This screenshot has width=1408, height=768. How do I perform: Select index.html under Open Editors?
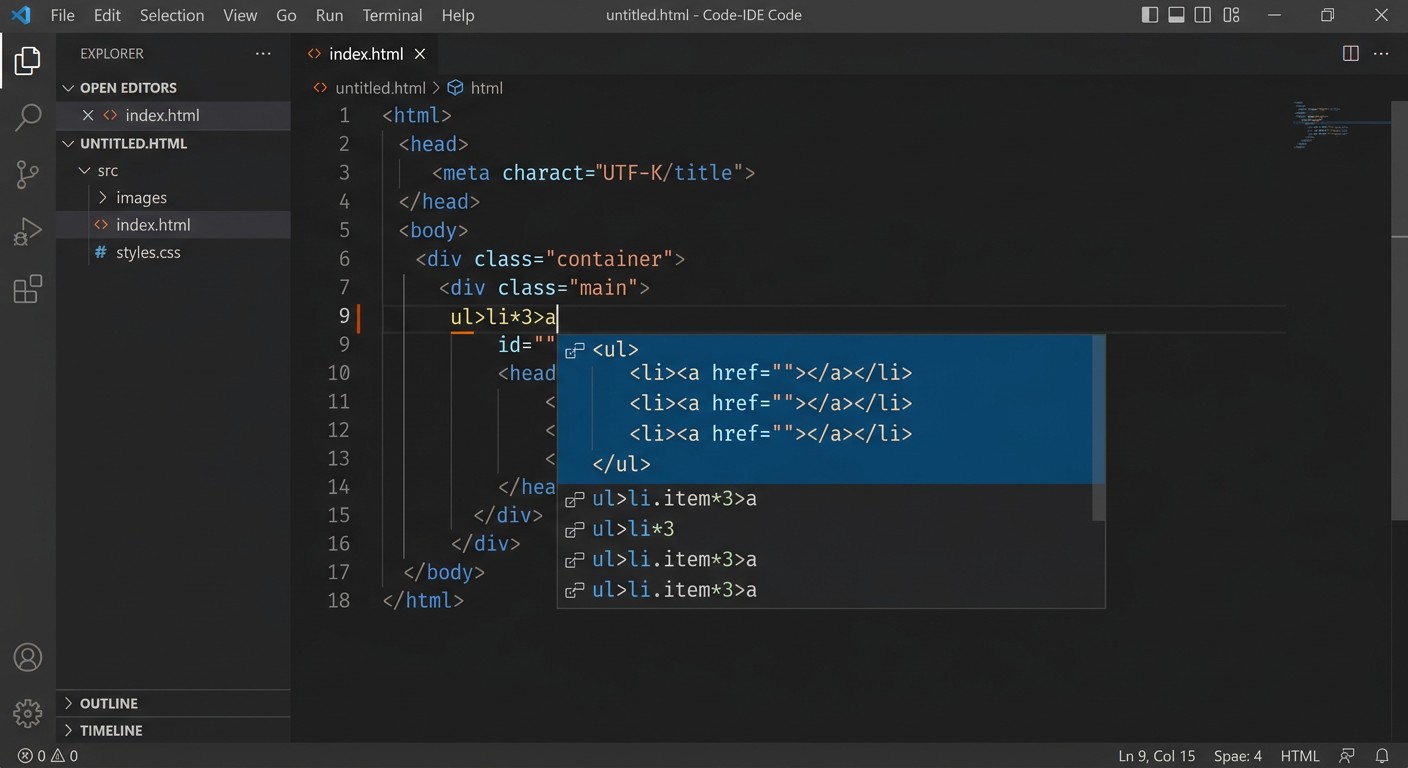(162, 115)
